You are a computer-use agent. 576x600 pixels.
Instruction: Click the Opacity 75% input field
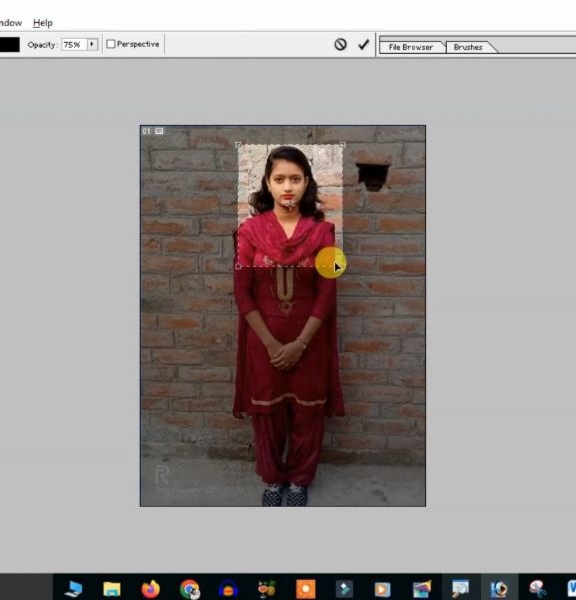coord(75,44)
